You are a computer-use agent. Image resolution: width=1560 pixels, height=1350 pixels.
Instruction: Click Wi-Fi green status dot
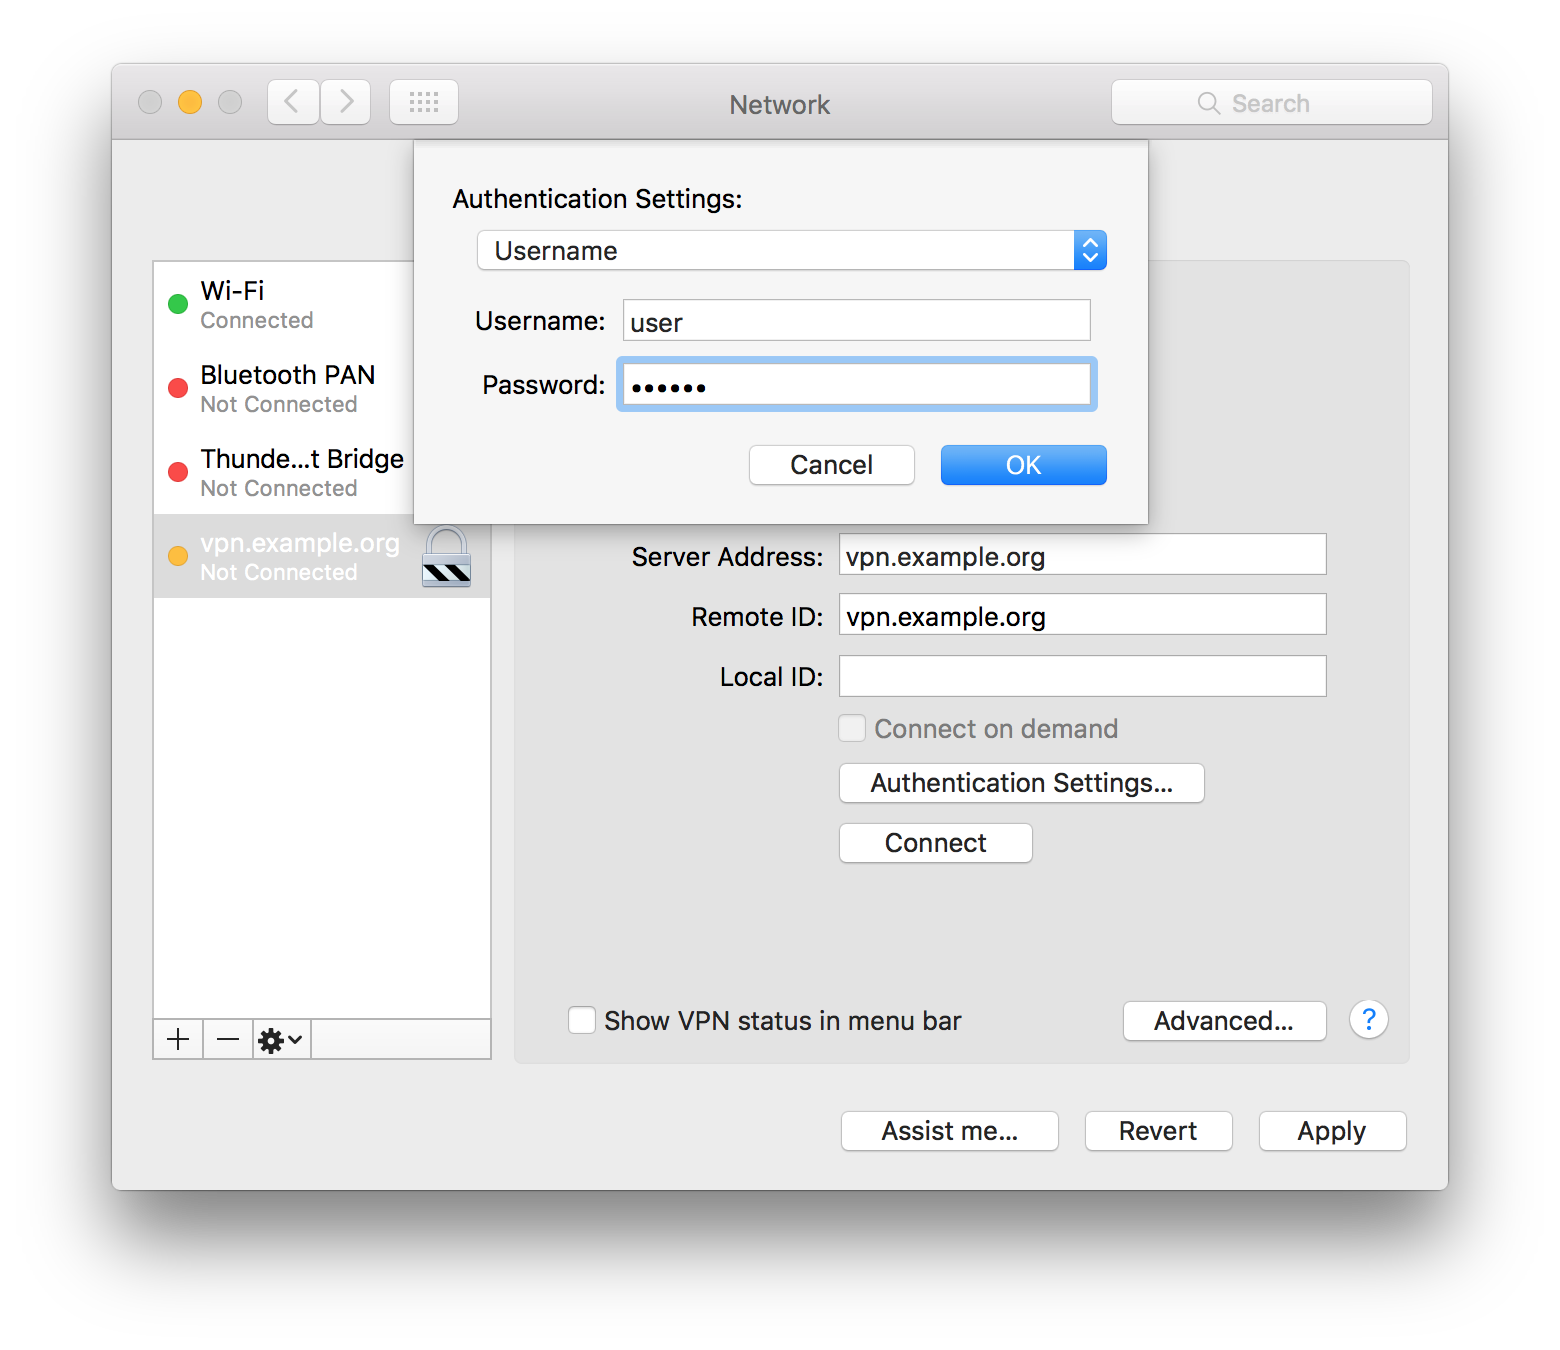178,304
